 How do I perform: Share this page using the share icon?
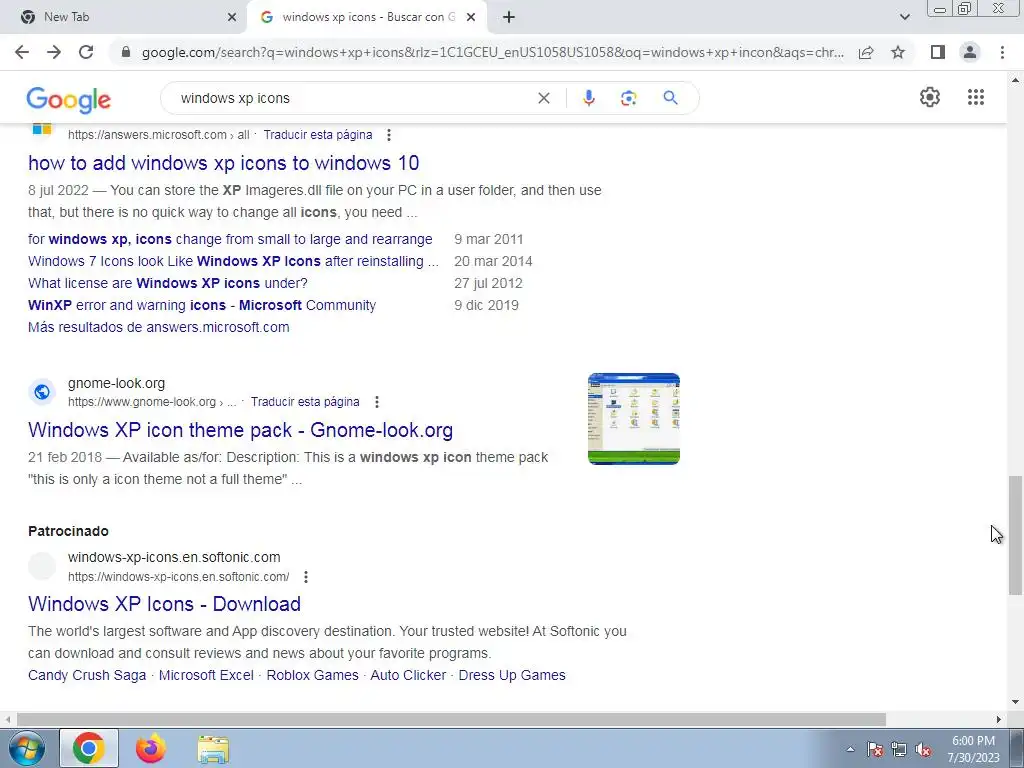pos(866,52)
